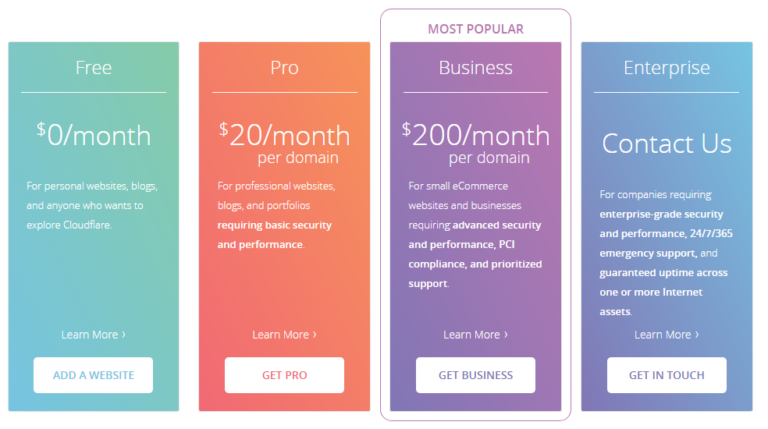Click the $20/month price text
Image resolution: width=768 pixels, height=429 pixels.
pyautogui.click(x=284, y=135)
